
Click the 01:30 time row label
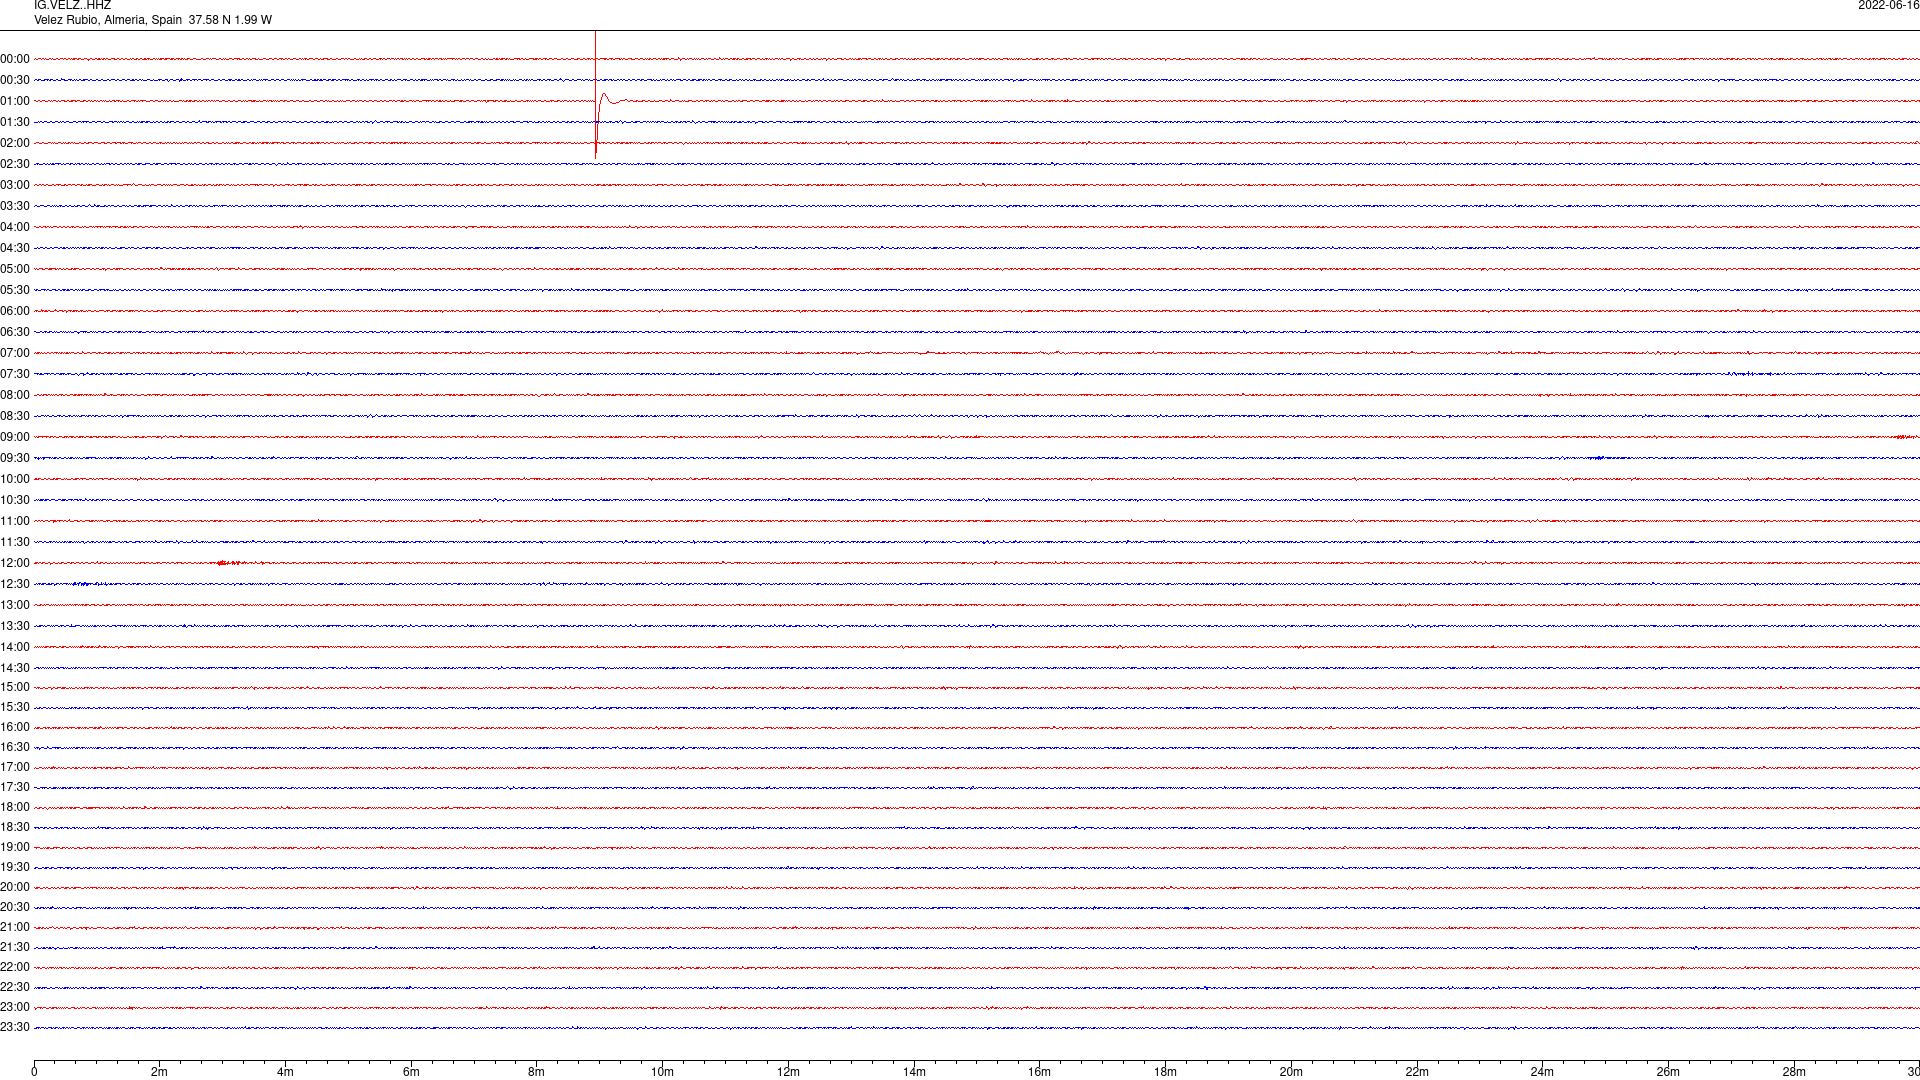coord(15,122)
